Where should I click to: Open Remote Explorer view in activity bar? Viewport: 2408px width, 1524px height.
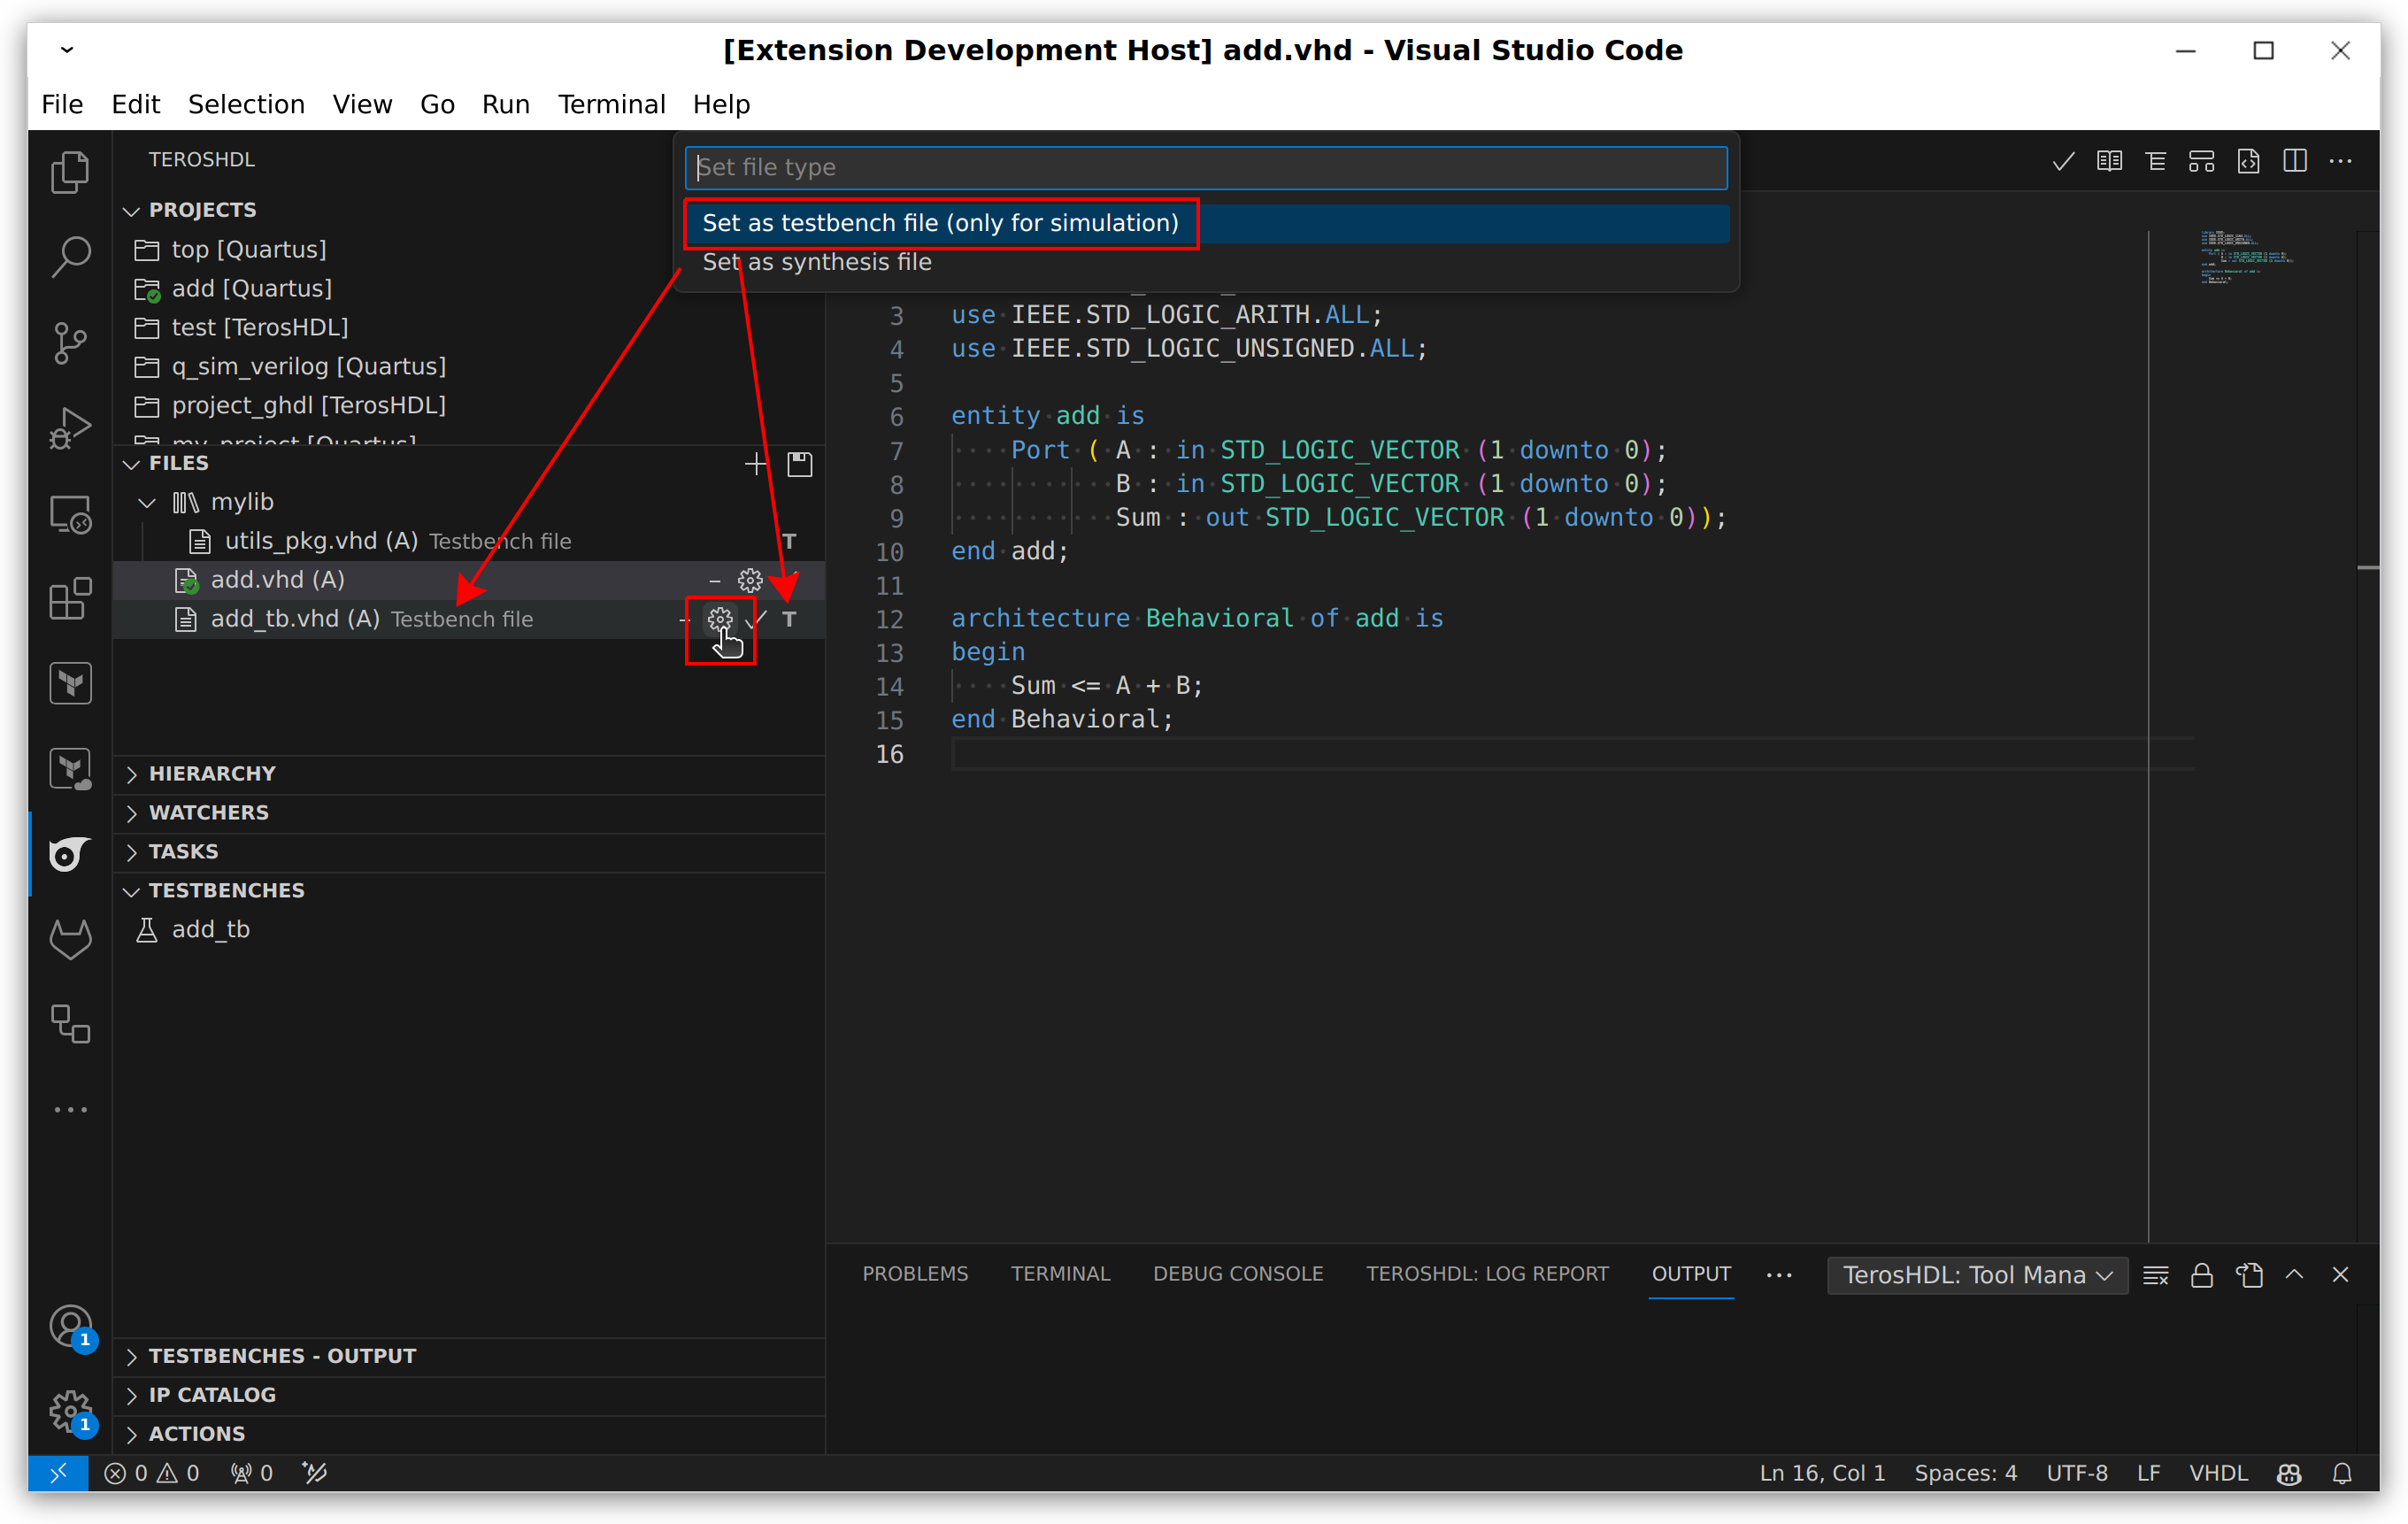(x=70, y=514)
